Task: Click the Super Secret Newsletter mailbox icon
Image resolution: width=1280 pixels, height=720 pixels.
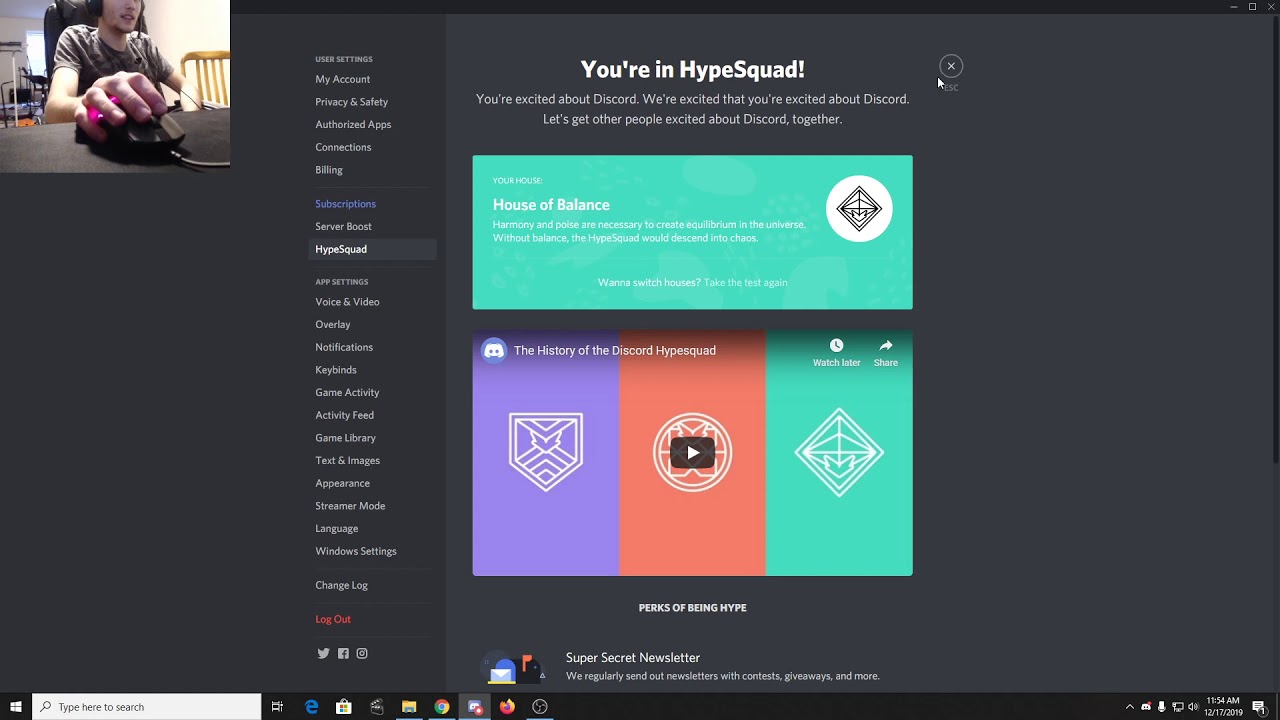Action: (x=515, y=667)
